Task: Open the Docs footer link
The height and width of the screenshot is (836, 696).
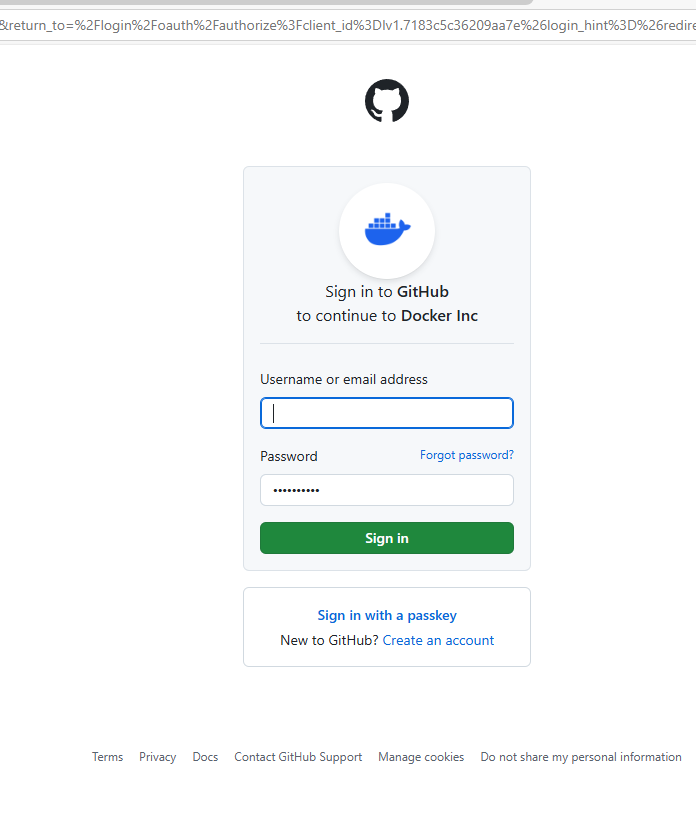Action: [x=205, y=757]
